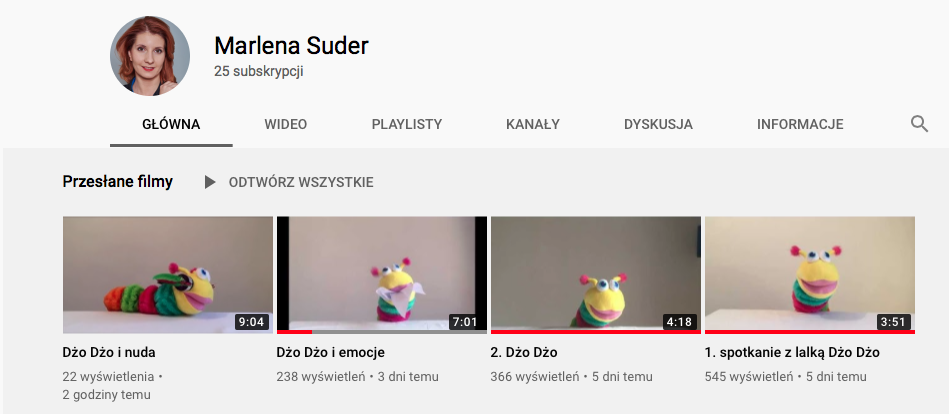This screenshot has width=949, height=414.
Task: Click the 1. spotkanie z lalką Dżo Dżo title
Action: [x=792, y=352]
